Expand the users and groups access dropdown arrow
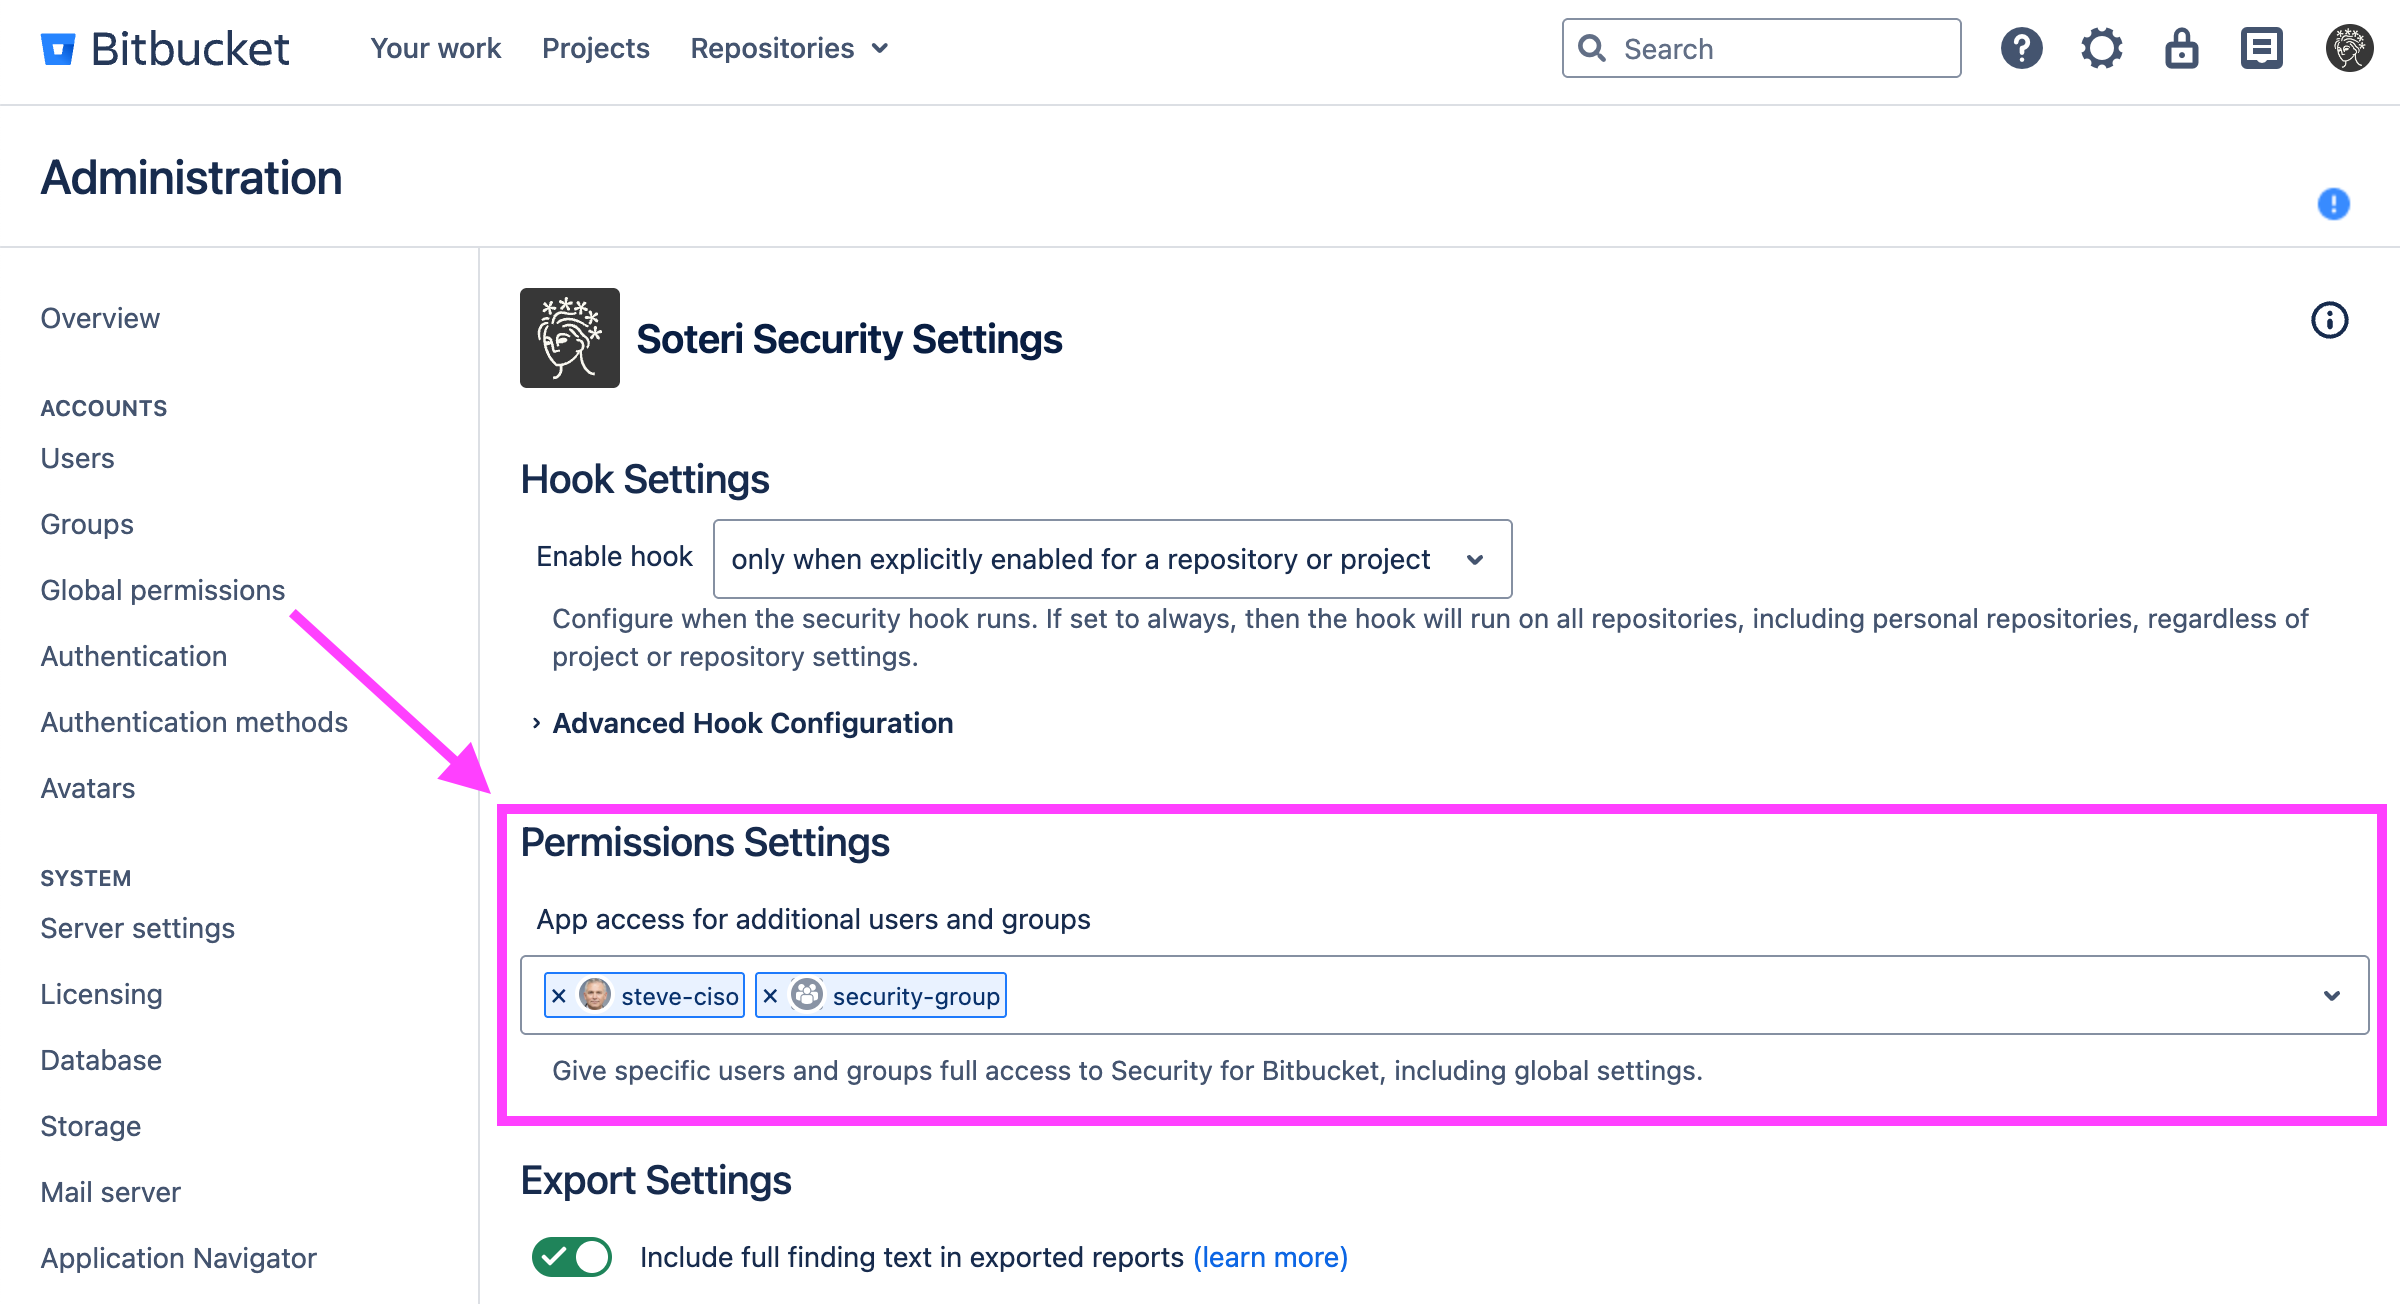 click(x=2332, y=996)
